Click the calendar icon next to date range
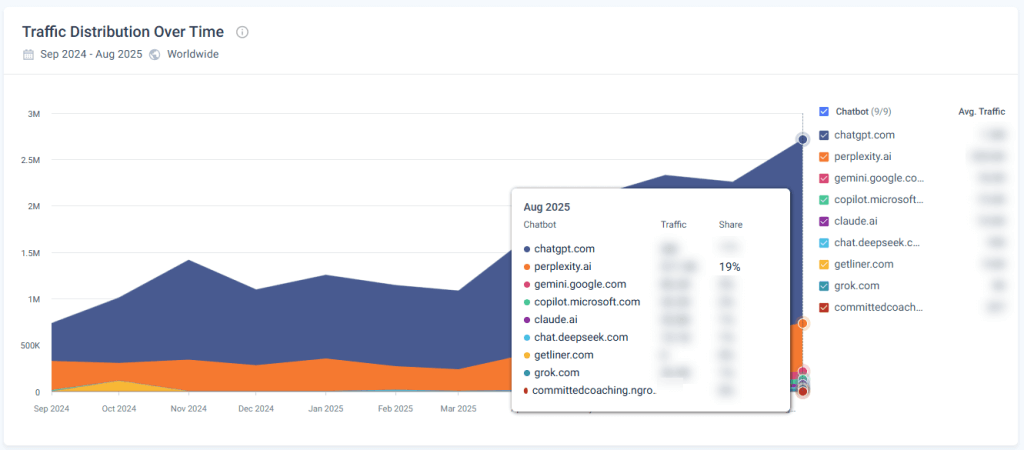Viewport: 1024px width, 450px height. [28, 54]
